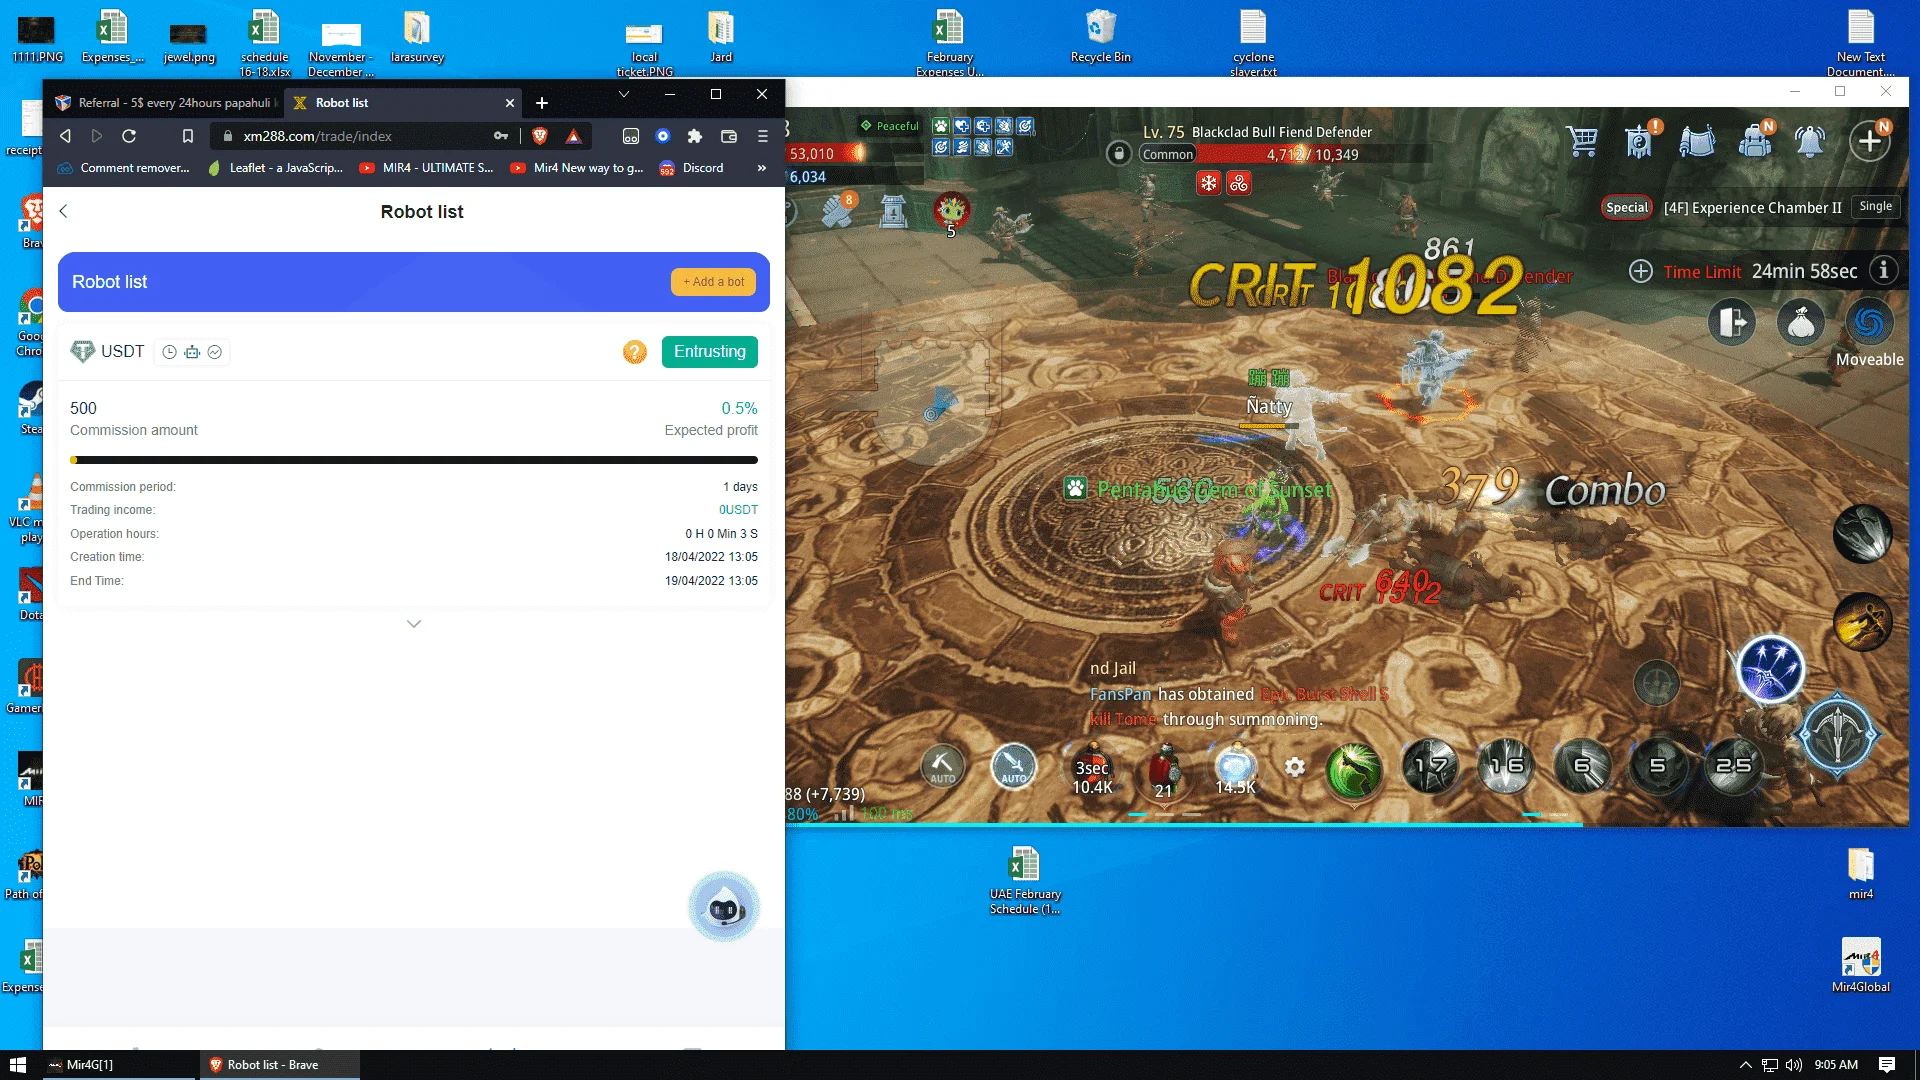
Task: Click the plus icon beside Time Limit
Action: 1641,271
